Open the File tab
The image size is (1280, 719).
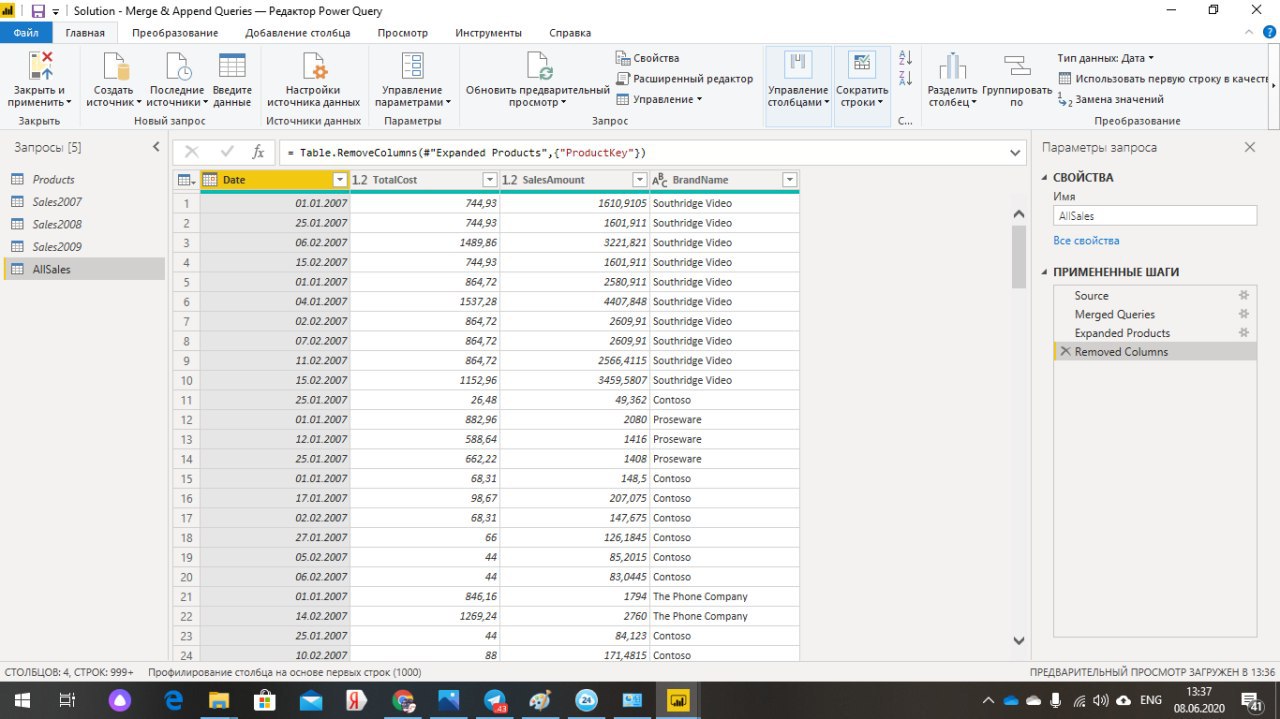pyautogui.click(x=26, y=32)
